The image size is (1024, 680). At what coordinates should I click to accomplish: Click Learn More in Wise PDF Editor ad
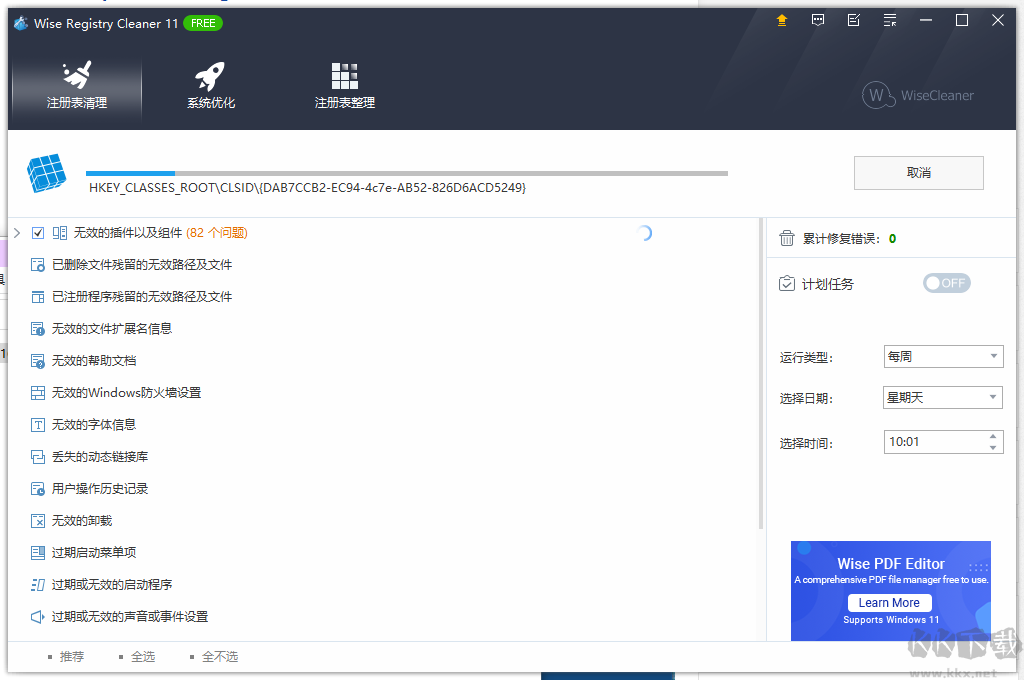coord(889,603)
